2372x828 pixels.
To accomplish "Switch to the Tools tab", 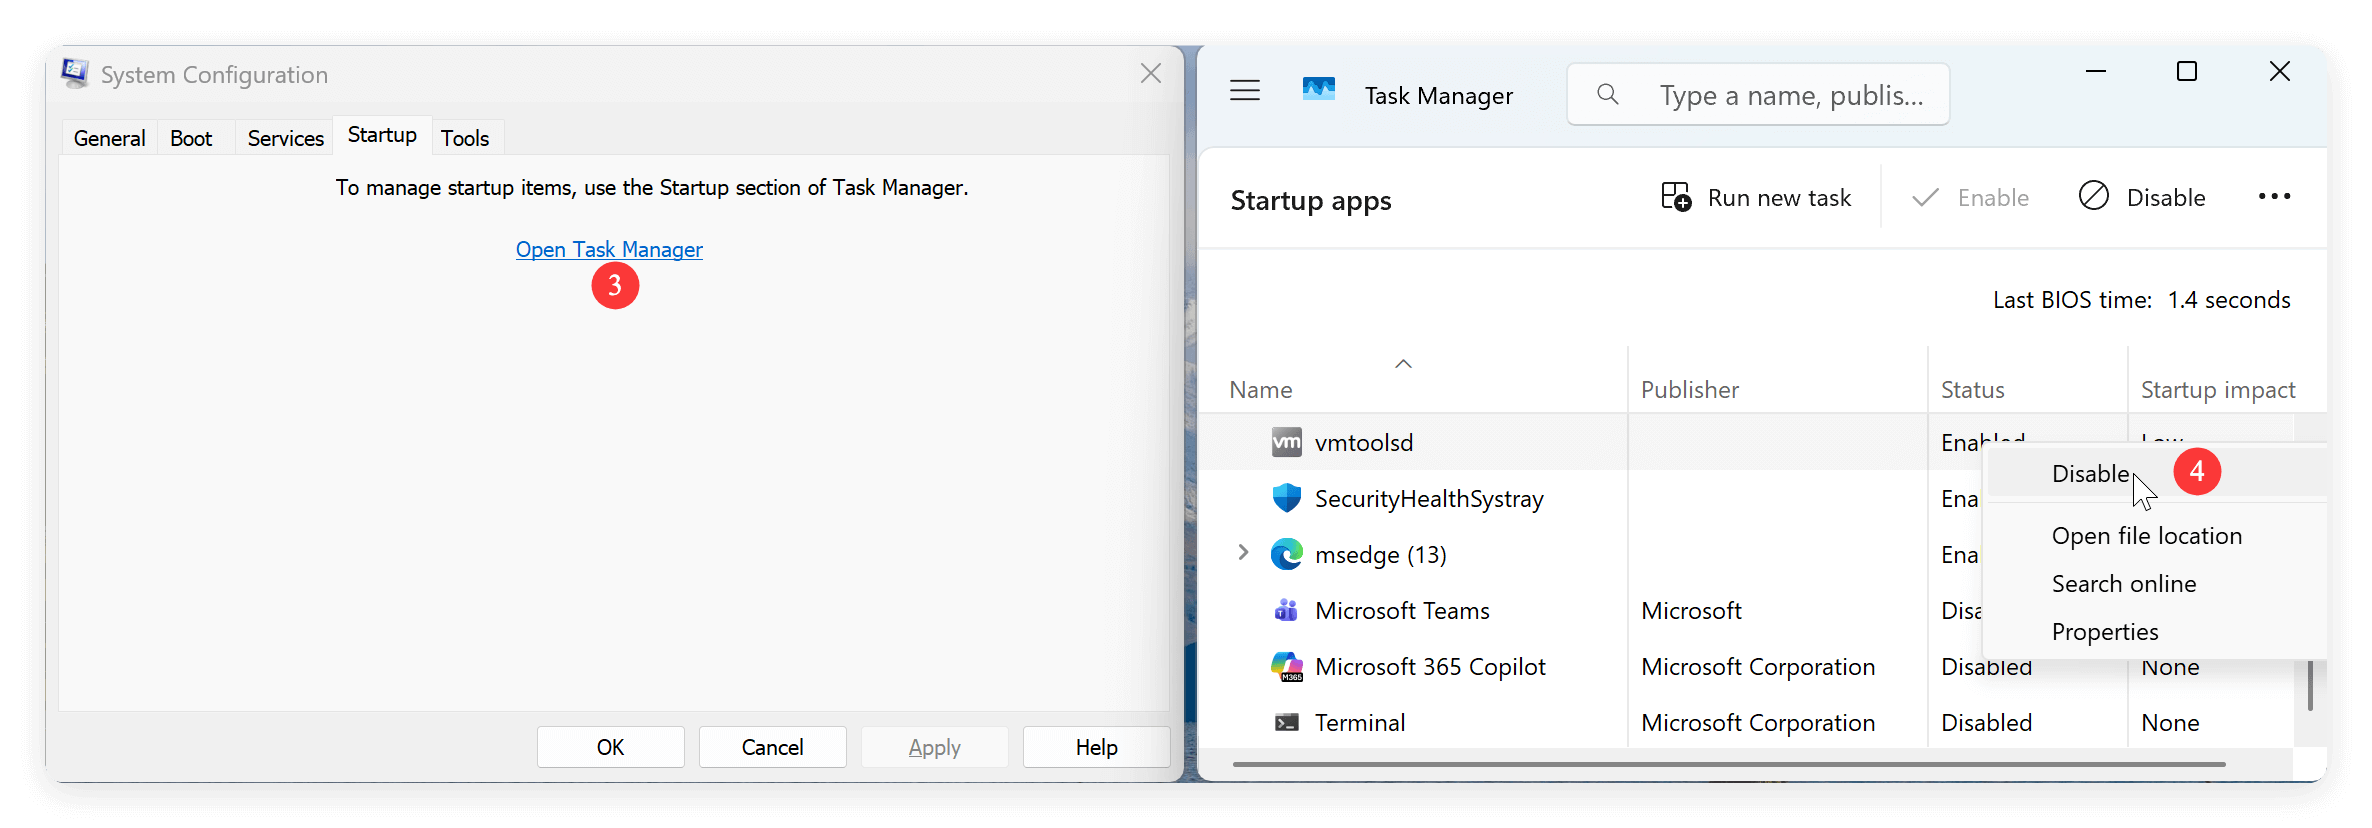I will coord(465,138).
